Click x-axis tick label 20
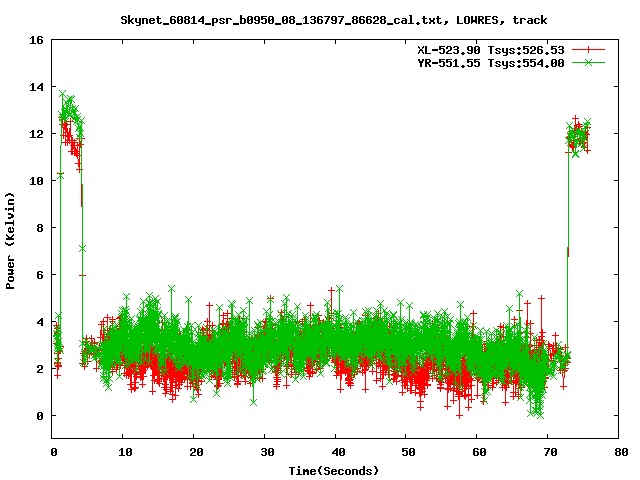This screenshot has height=480, width=640. (196, 452)
